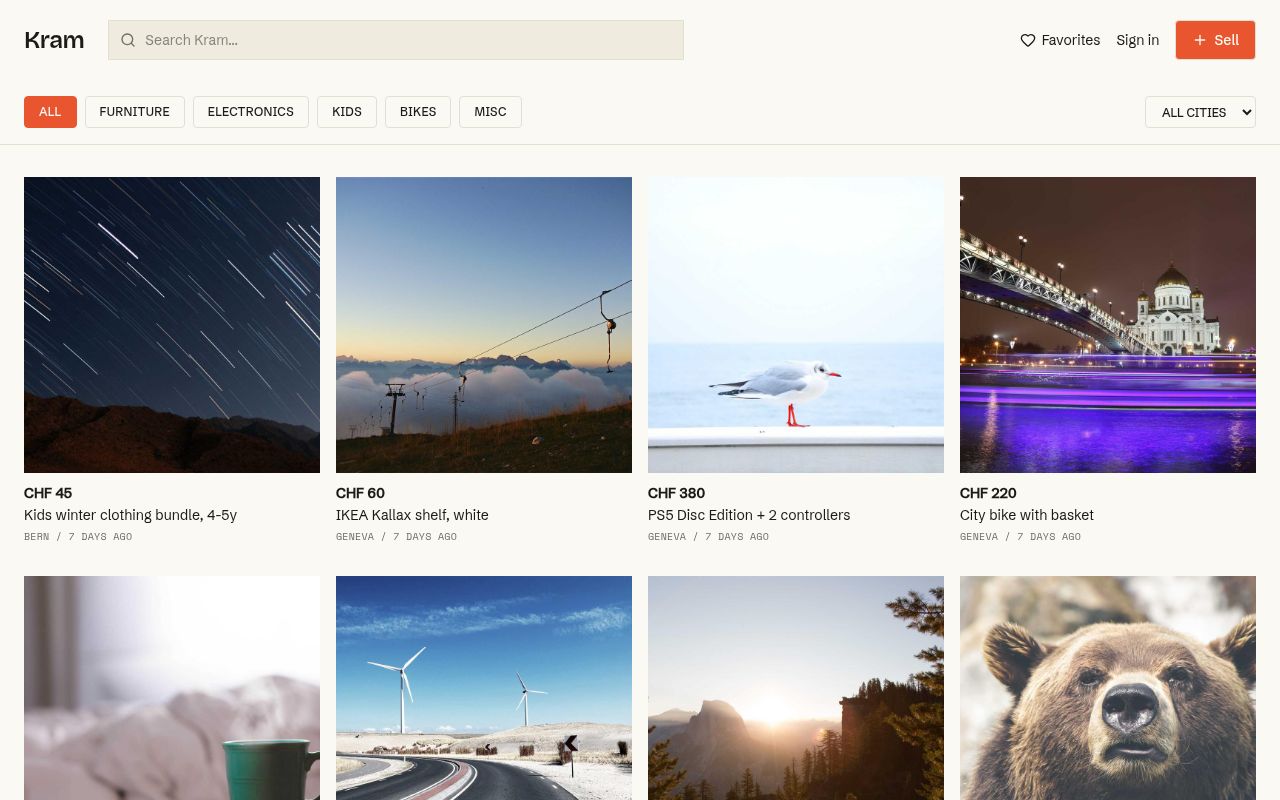The width and height of the screenshot is (1280, 800).
Task: Open IKEA Kallax shelf listing photo
Action: 484,325
